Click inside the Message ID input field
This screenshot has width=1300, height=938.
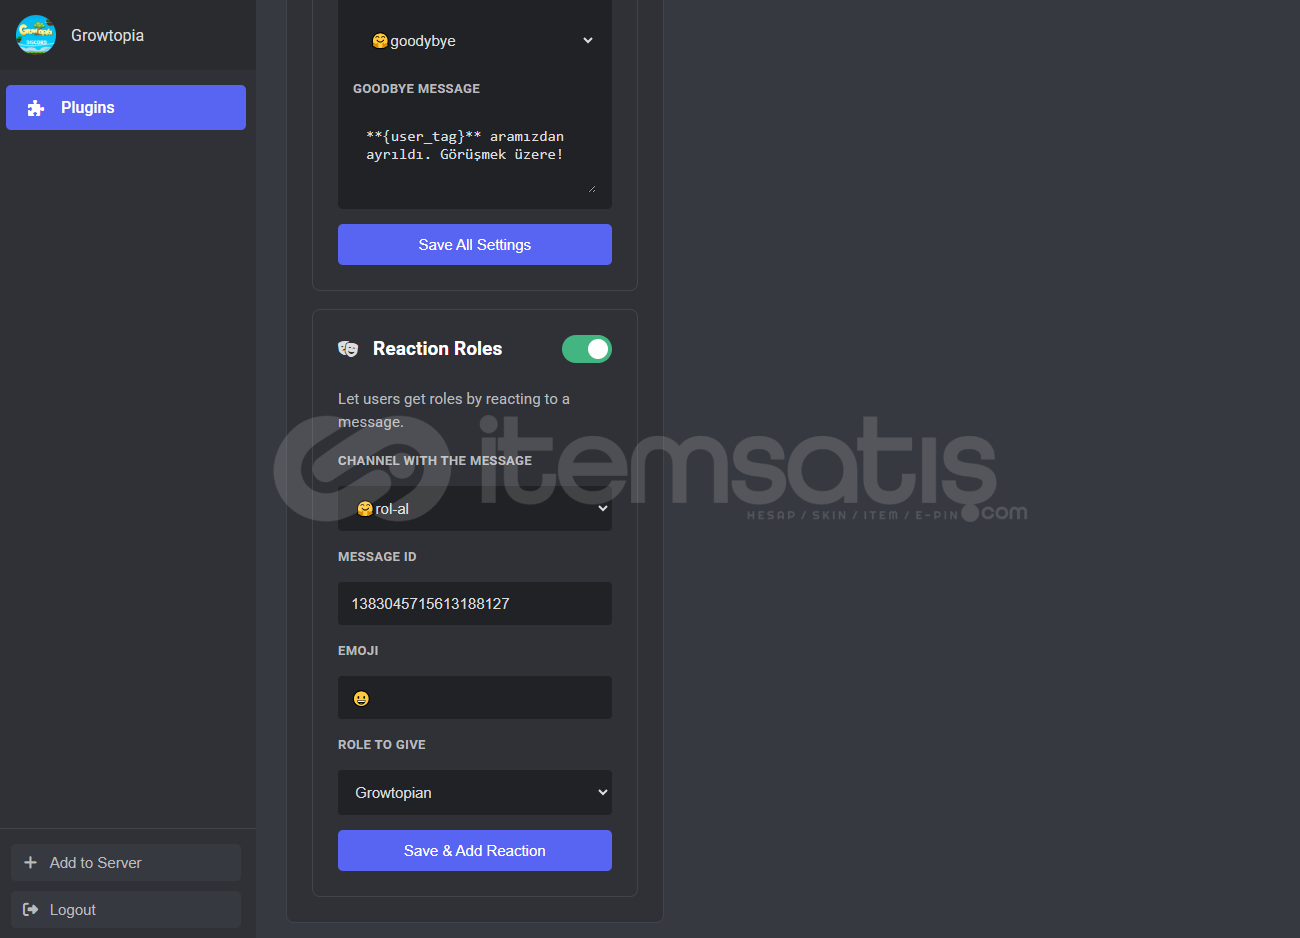(475, 603)
